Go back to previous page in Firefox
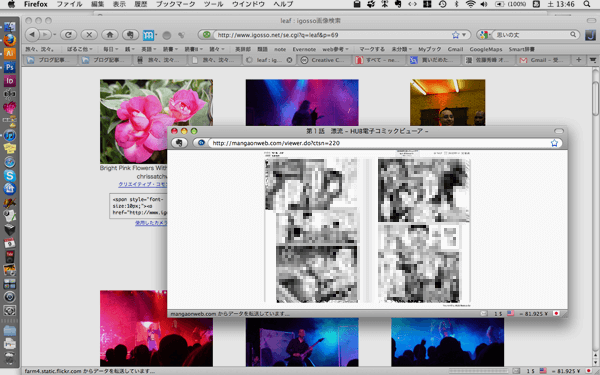This screenshot has height=375, width=600. point(33,35)
